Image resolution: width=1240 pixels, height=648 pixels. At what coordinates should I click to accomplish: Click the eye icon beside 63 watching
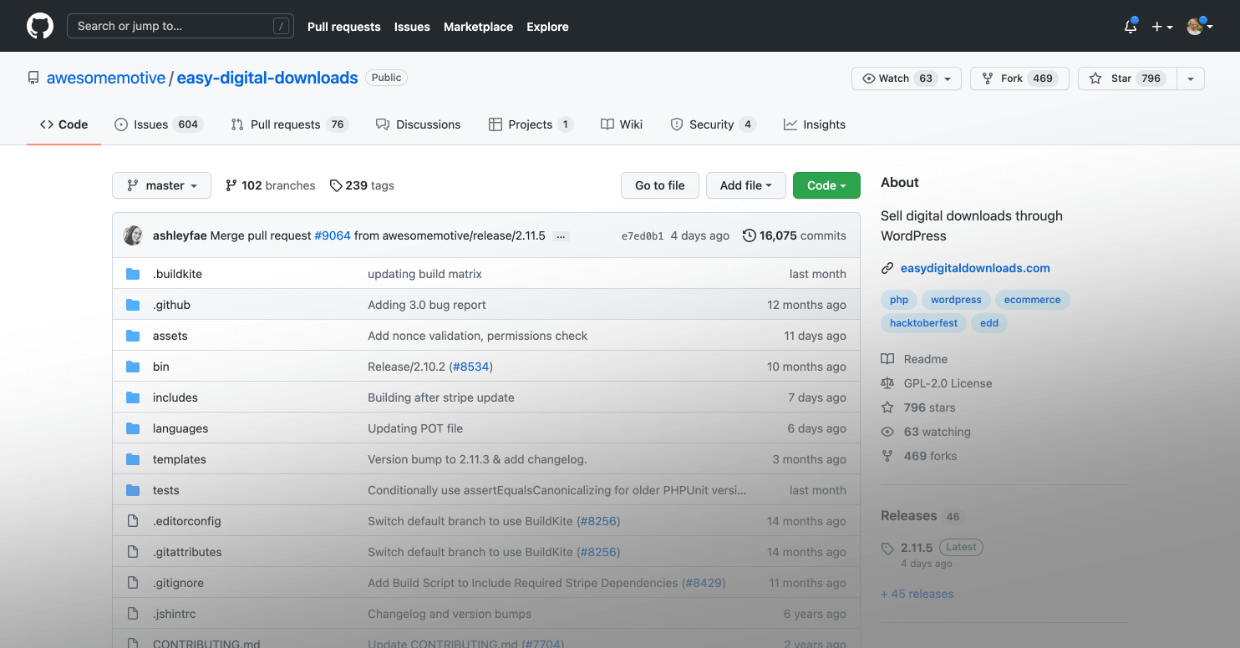point(887,432)
